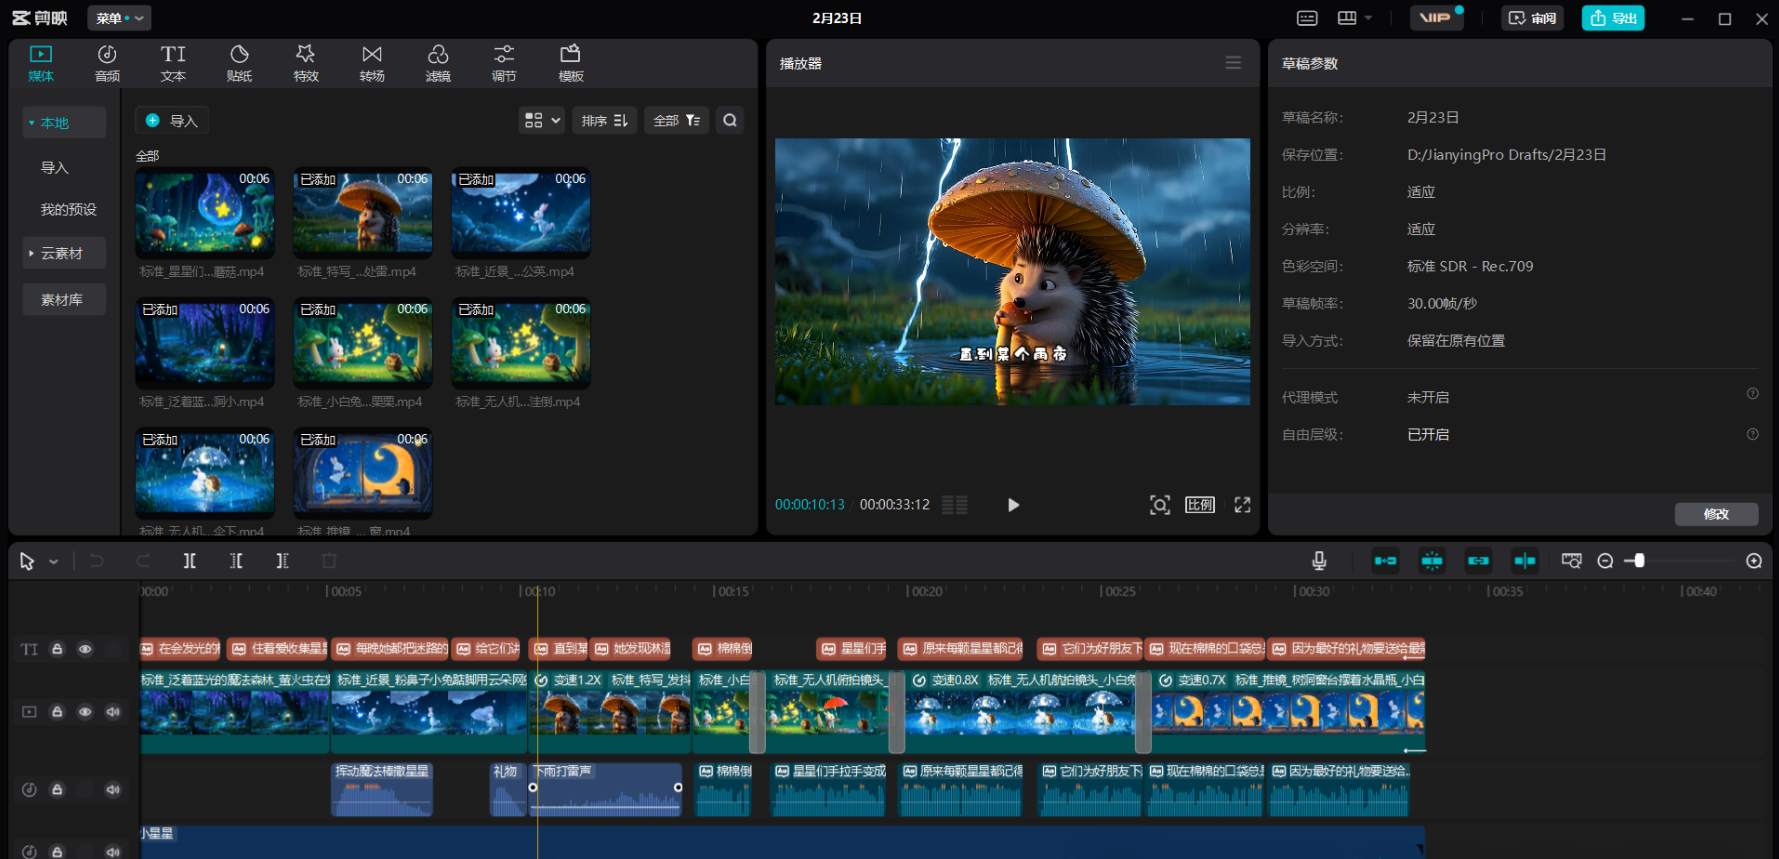Open the selection tool mode dropdown arrow
1779x859 pixels.
tap(54, 562)
